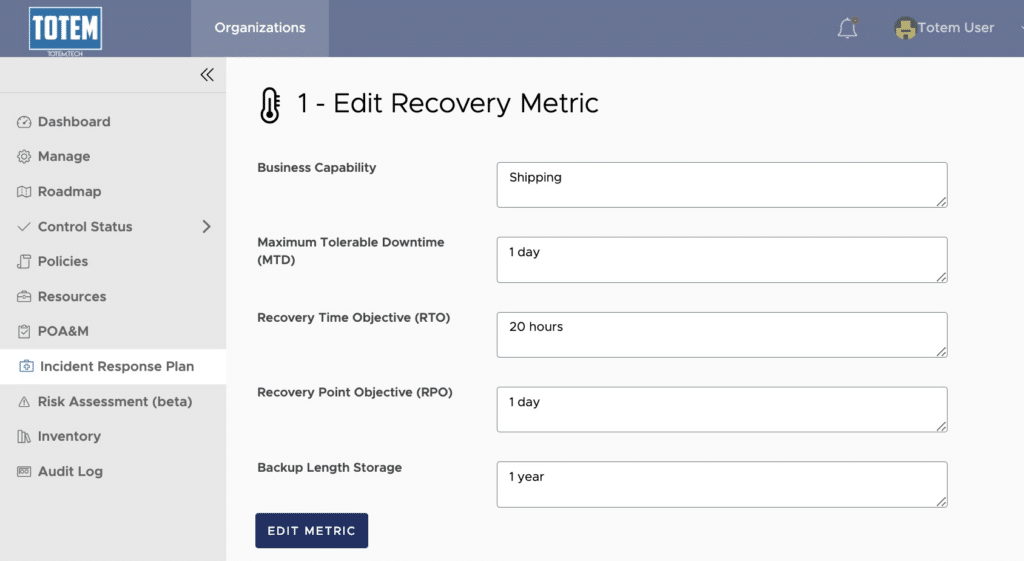Click the Totem User avatar icon
Screen dimensions: 1024x561
point(905,28)
